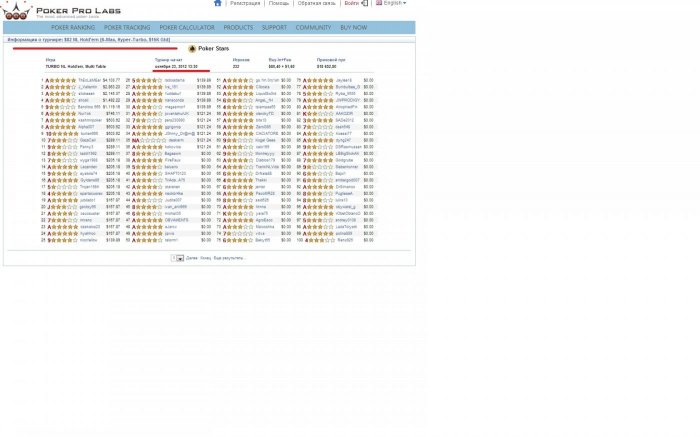Click player name Penny3
The height and width of the screenshot is (437, 700).
(x=87, y=147)
